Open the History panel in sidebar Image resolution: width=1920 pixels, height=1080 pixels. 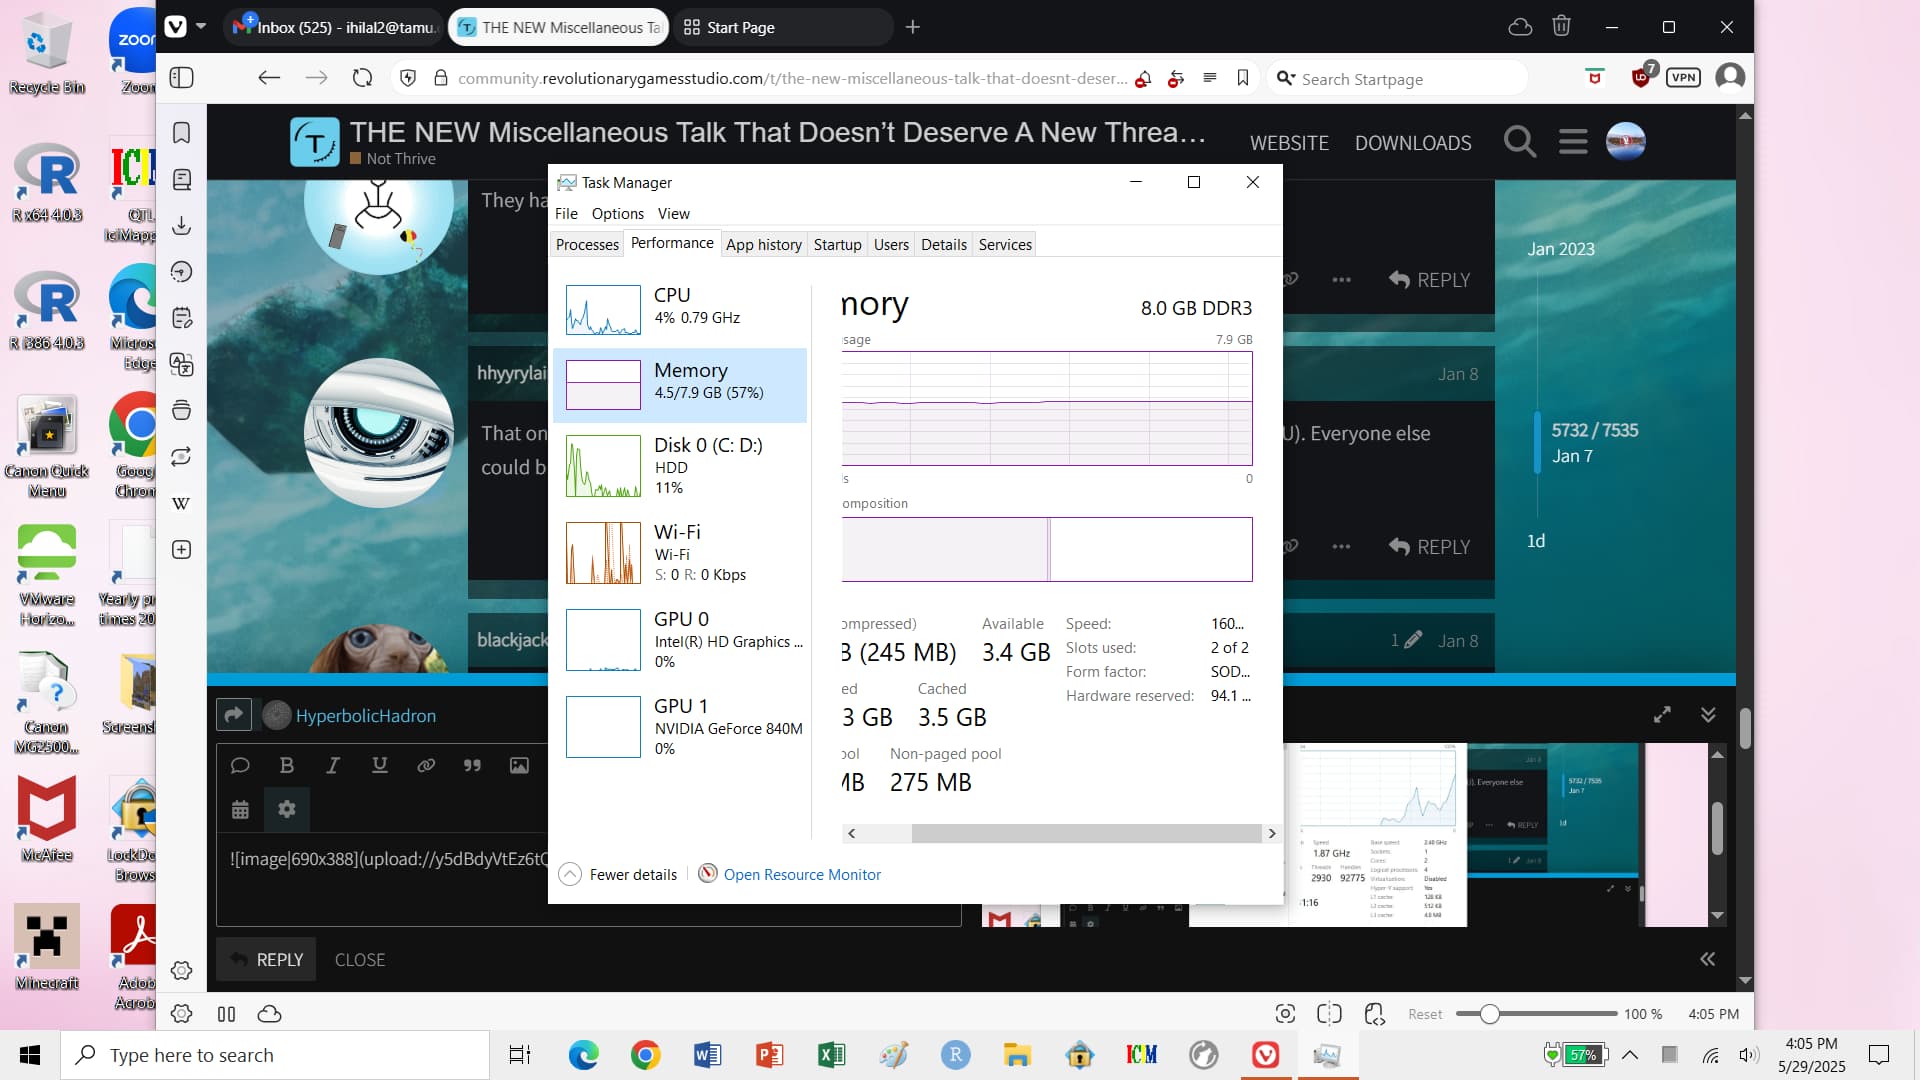pos(181,272)
